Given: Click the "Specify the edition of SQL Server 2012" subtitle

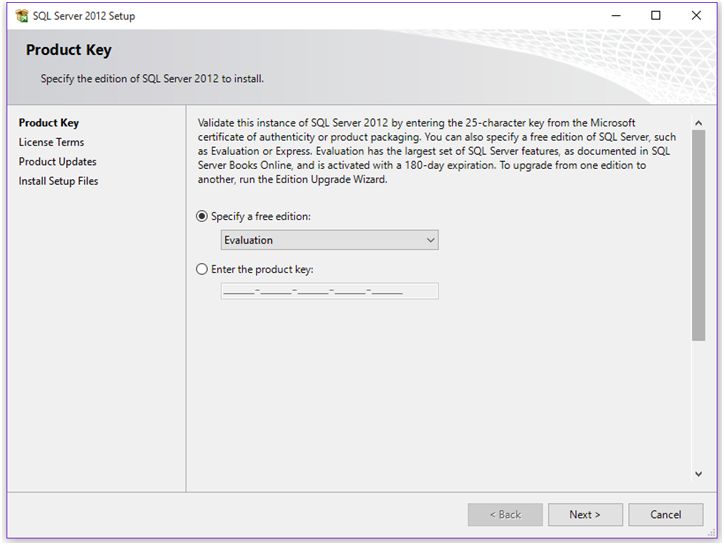Looking at the screenshot, I should [x=152, y=79].
